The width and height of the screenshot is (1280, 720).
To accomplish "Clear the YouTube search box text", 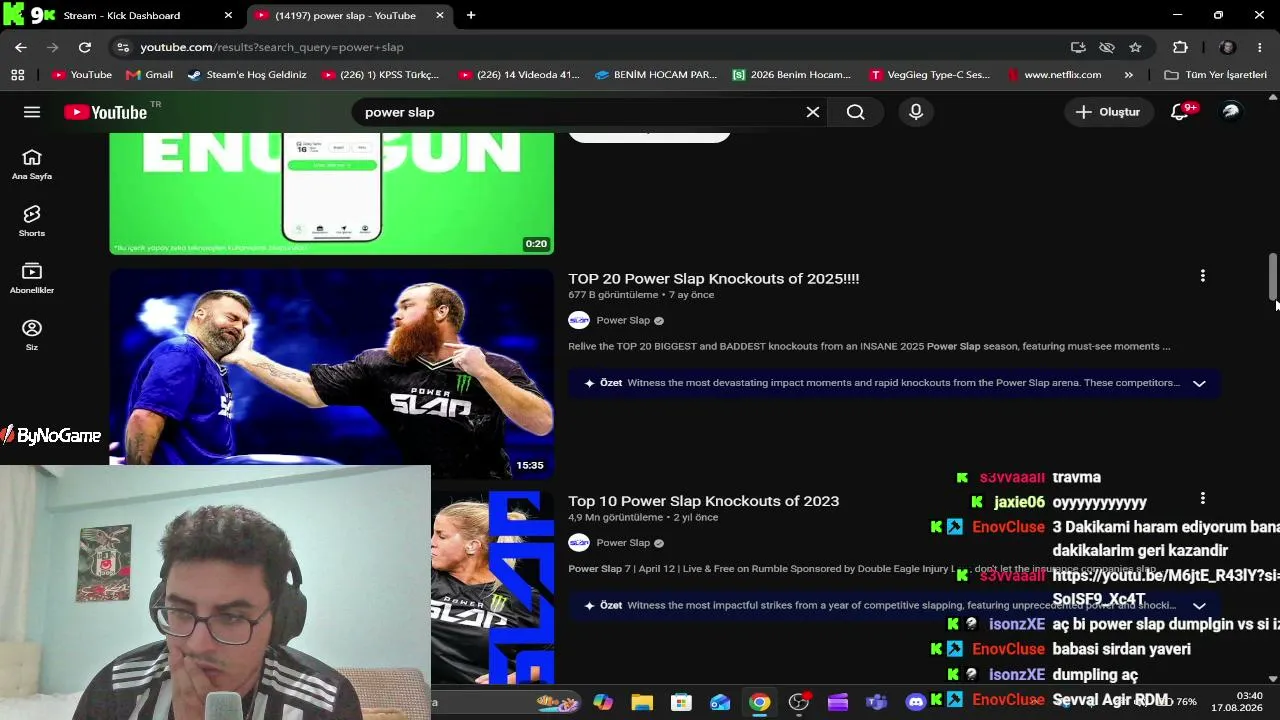I will [813, 112].
